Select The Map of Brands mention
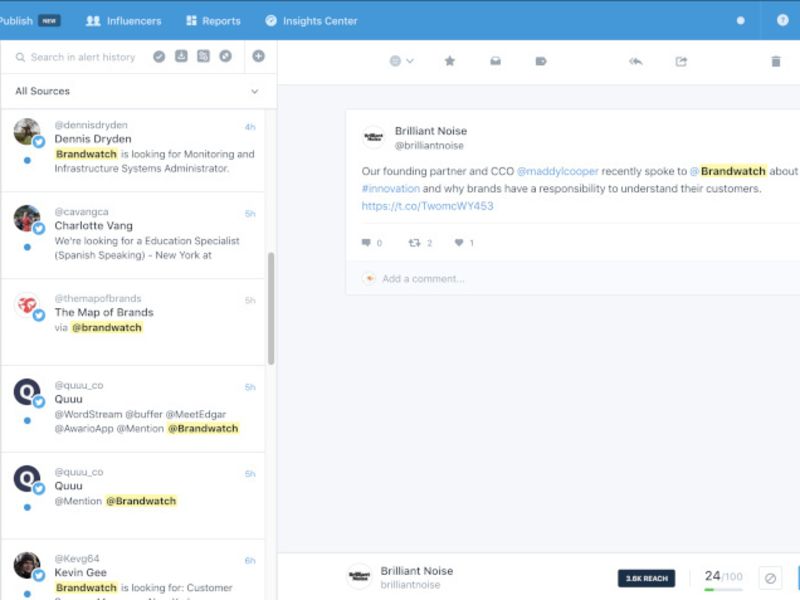Screen dimensions: 800x600 133,322
